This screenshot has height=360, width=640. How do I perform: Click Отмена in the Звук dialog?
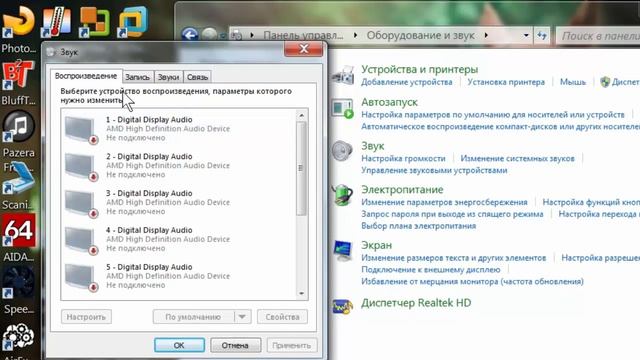pyautogui.click(x=236, y=345)
